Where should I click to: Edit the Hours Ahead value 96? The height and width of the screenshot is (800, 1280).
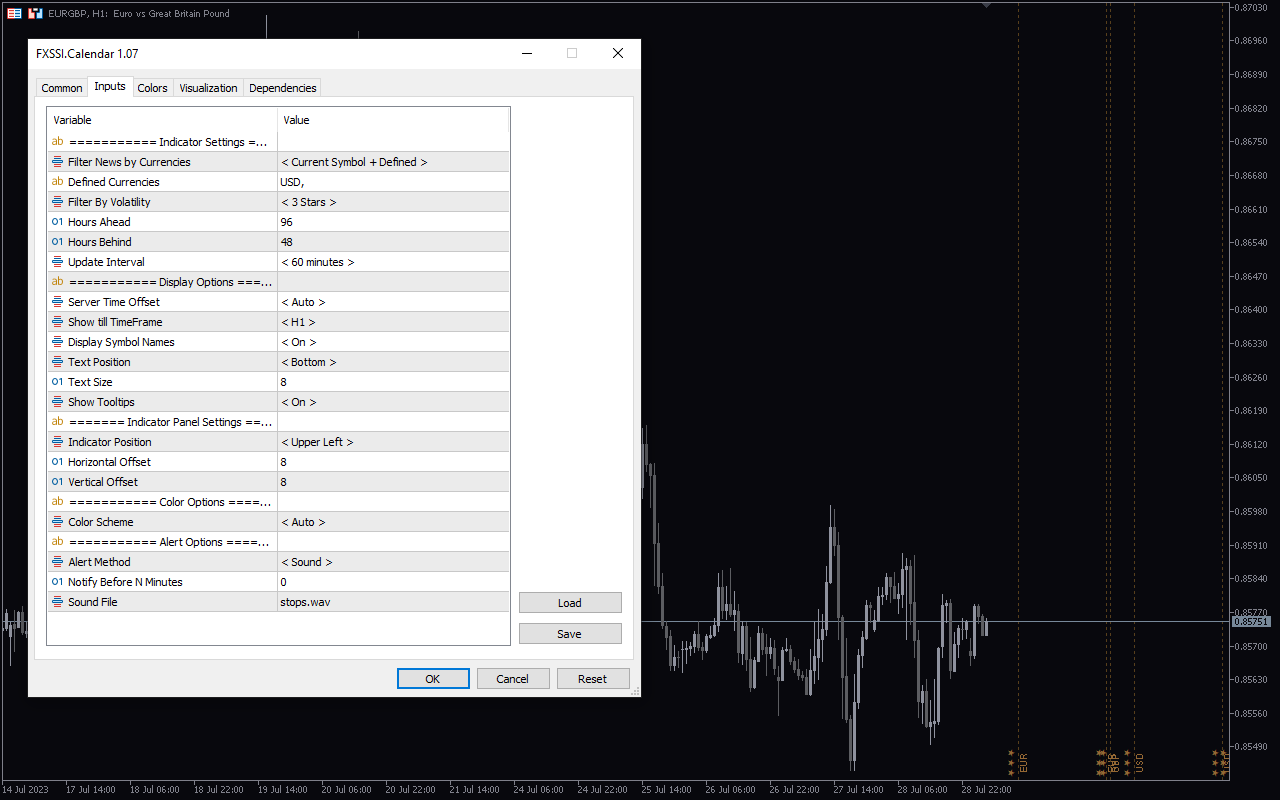[394, 222]
